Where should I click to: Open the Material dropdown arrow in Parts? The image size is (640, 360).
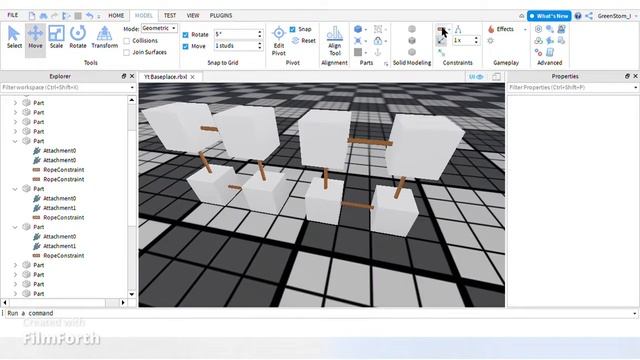[366, 41]
